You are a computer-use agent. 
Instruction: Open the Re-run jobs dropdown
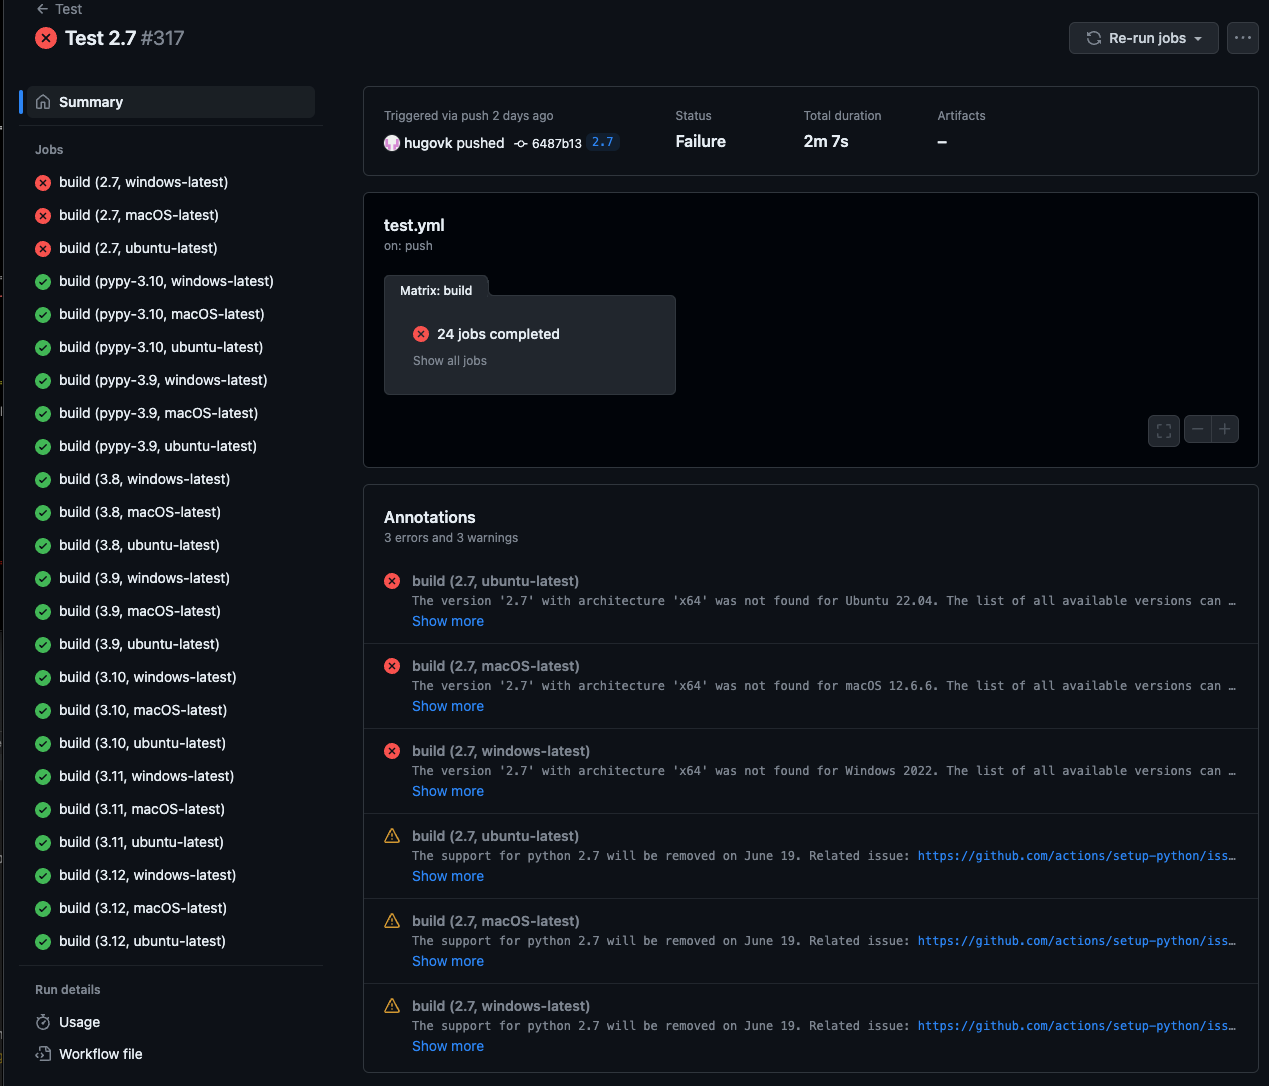tap(1144, 38)
